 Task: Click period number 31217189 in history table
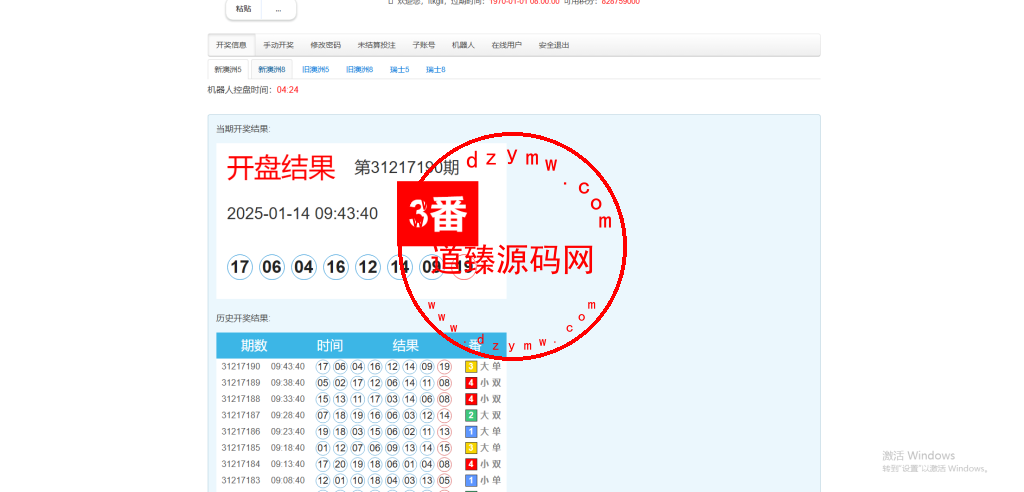point(241,383)
